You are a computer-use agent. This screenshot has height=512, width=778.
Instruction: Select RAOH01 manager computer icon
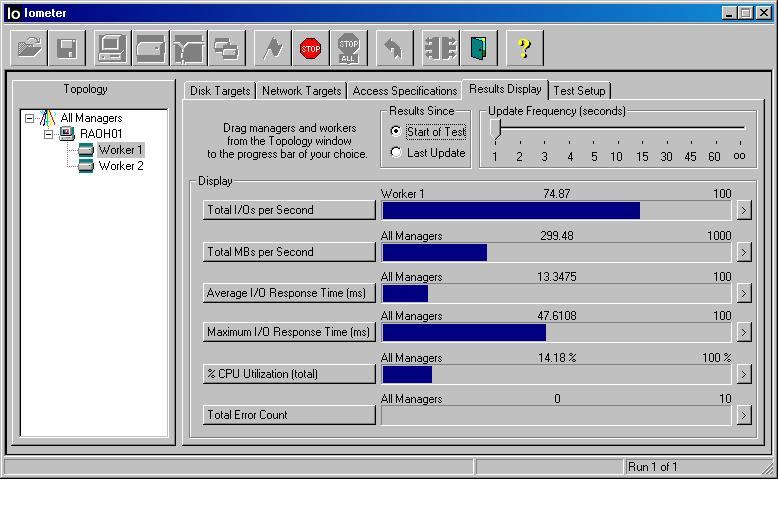[x=66, y=133]
